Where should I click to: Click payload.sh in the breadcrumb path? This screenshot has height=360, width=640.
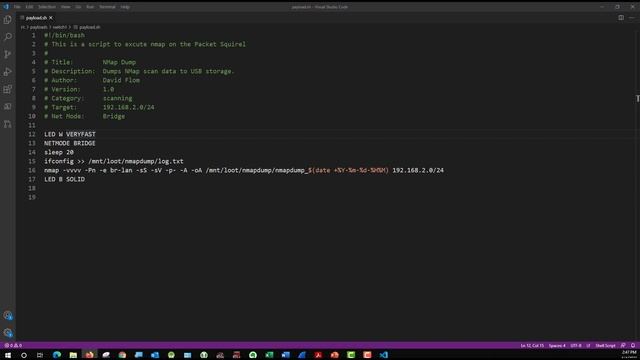(x=89, y=27)
